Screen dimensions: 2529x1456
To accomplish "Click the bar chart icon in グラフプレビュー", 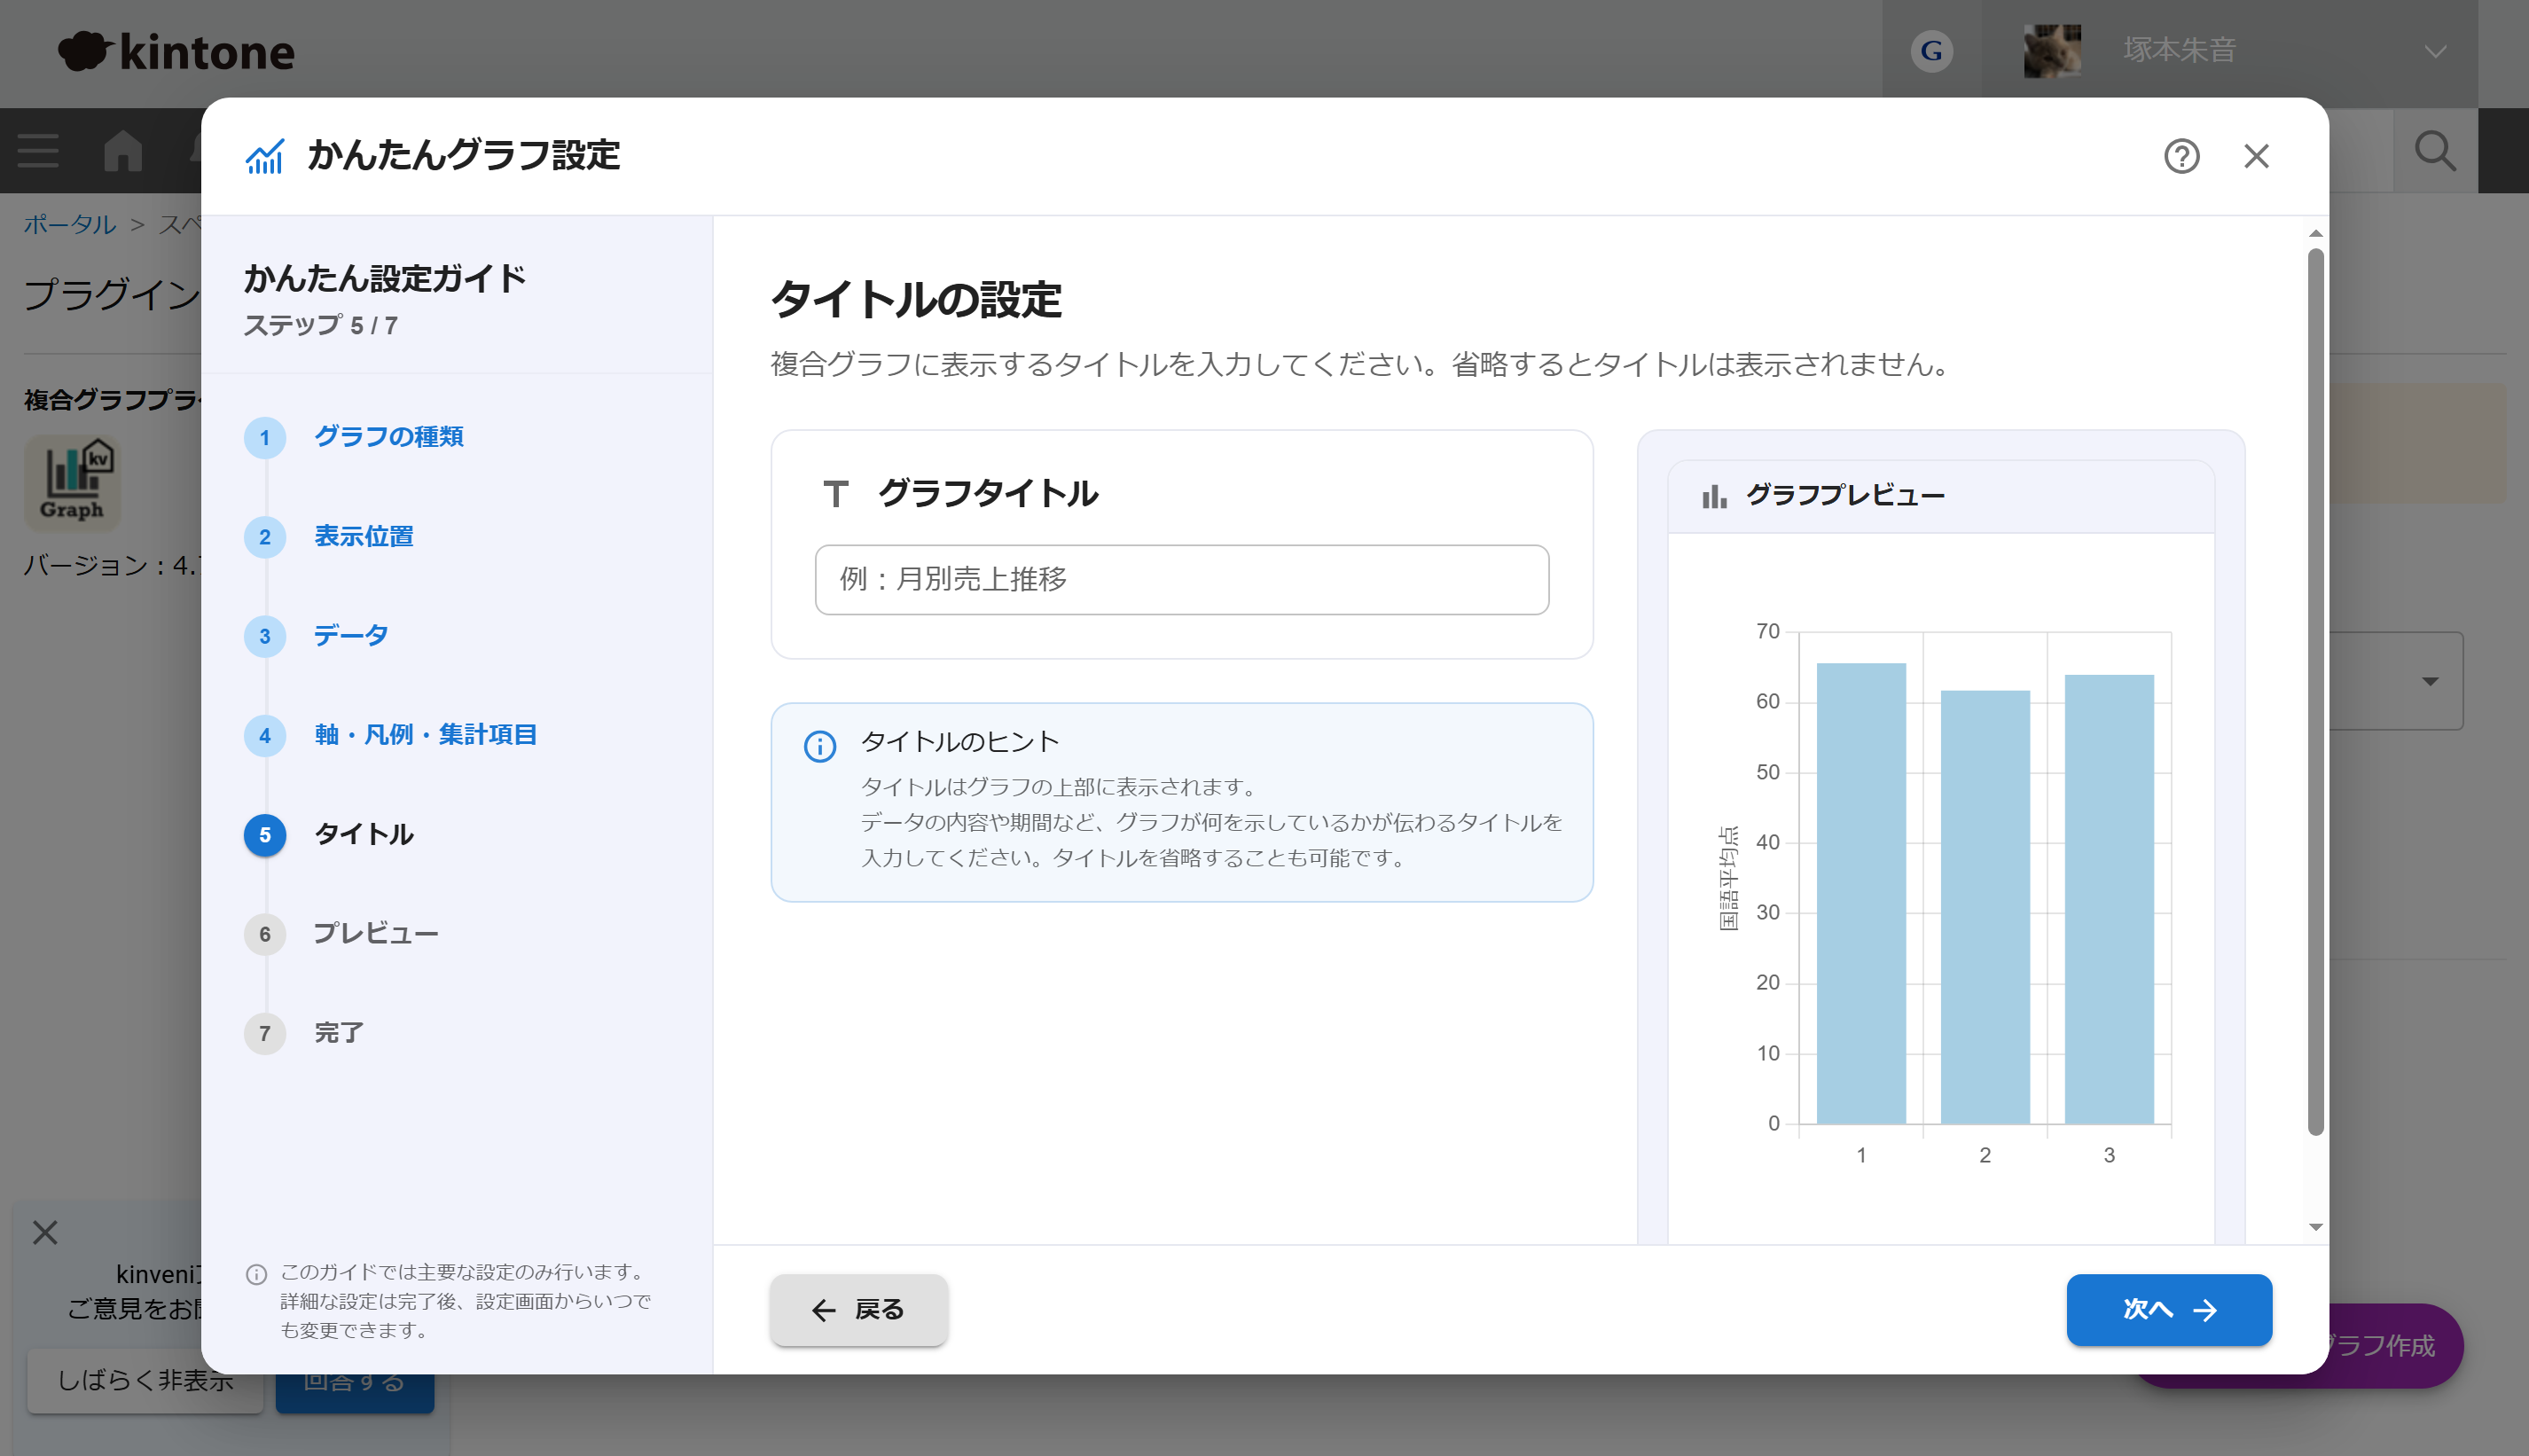I will click(x=1715, y=496).
